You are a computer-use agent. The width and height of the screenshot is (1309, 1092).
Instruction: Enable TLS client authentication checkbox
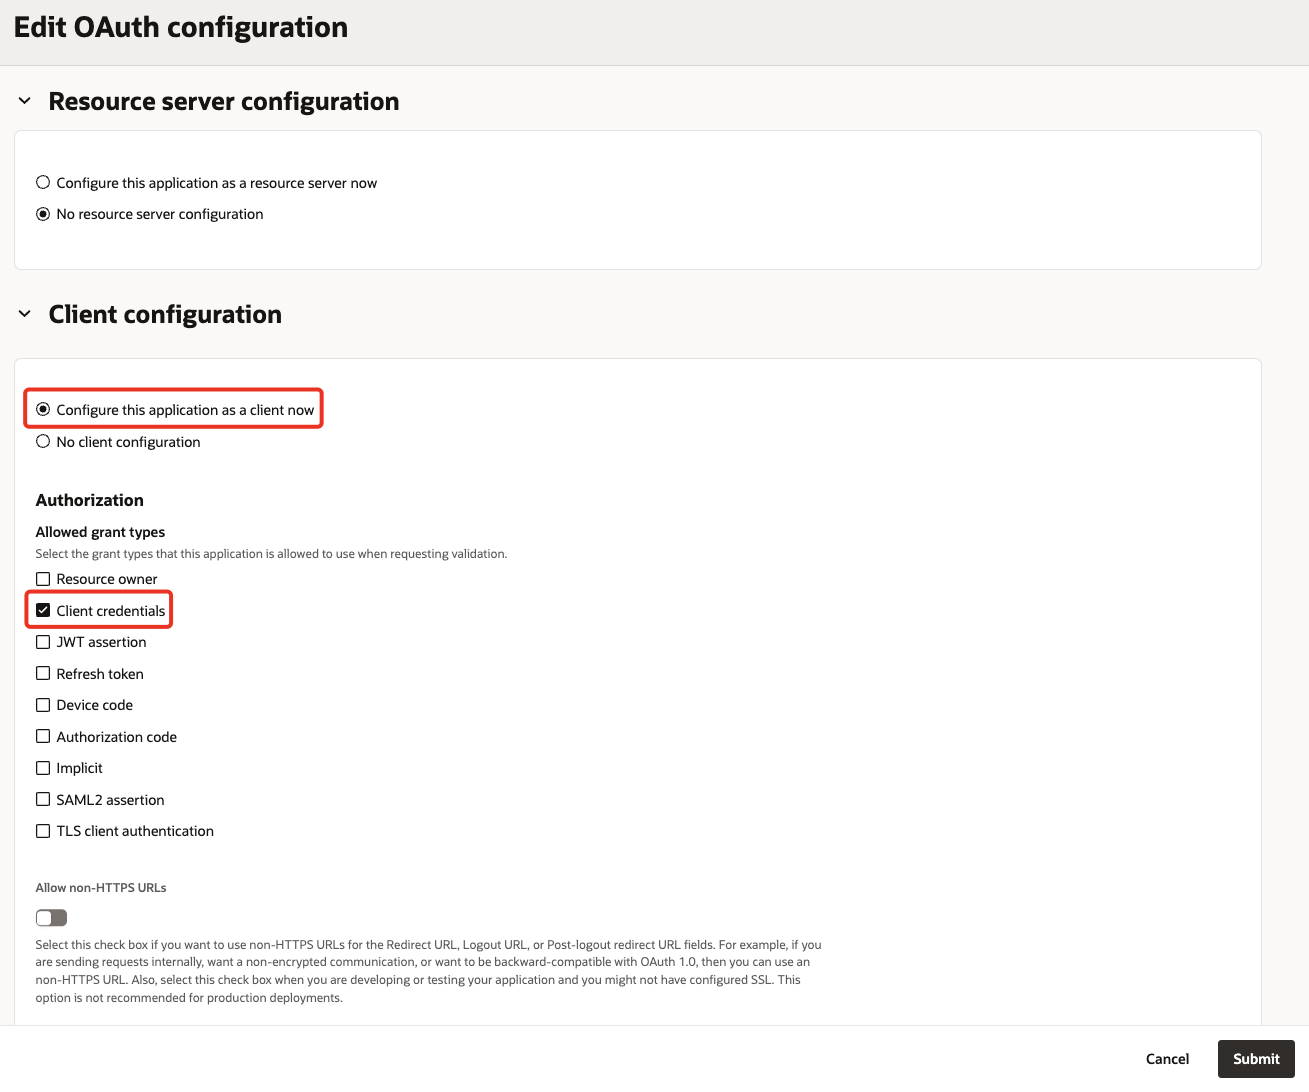(x=43, y=831)
